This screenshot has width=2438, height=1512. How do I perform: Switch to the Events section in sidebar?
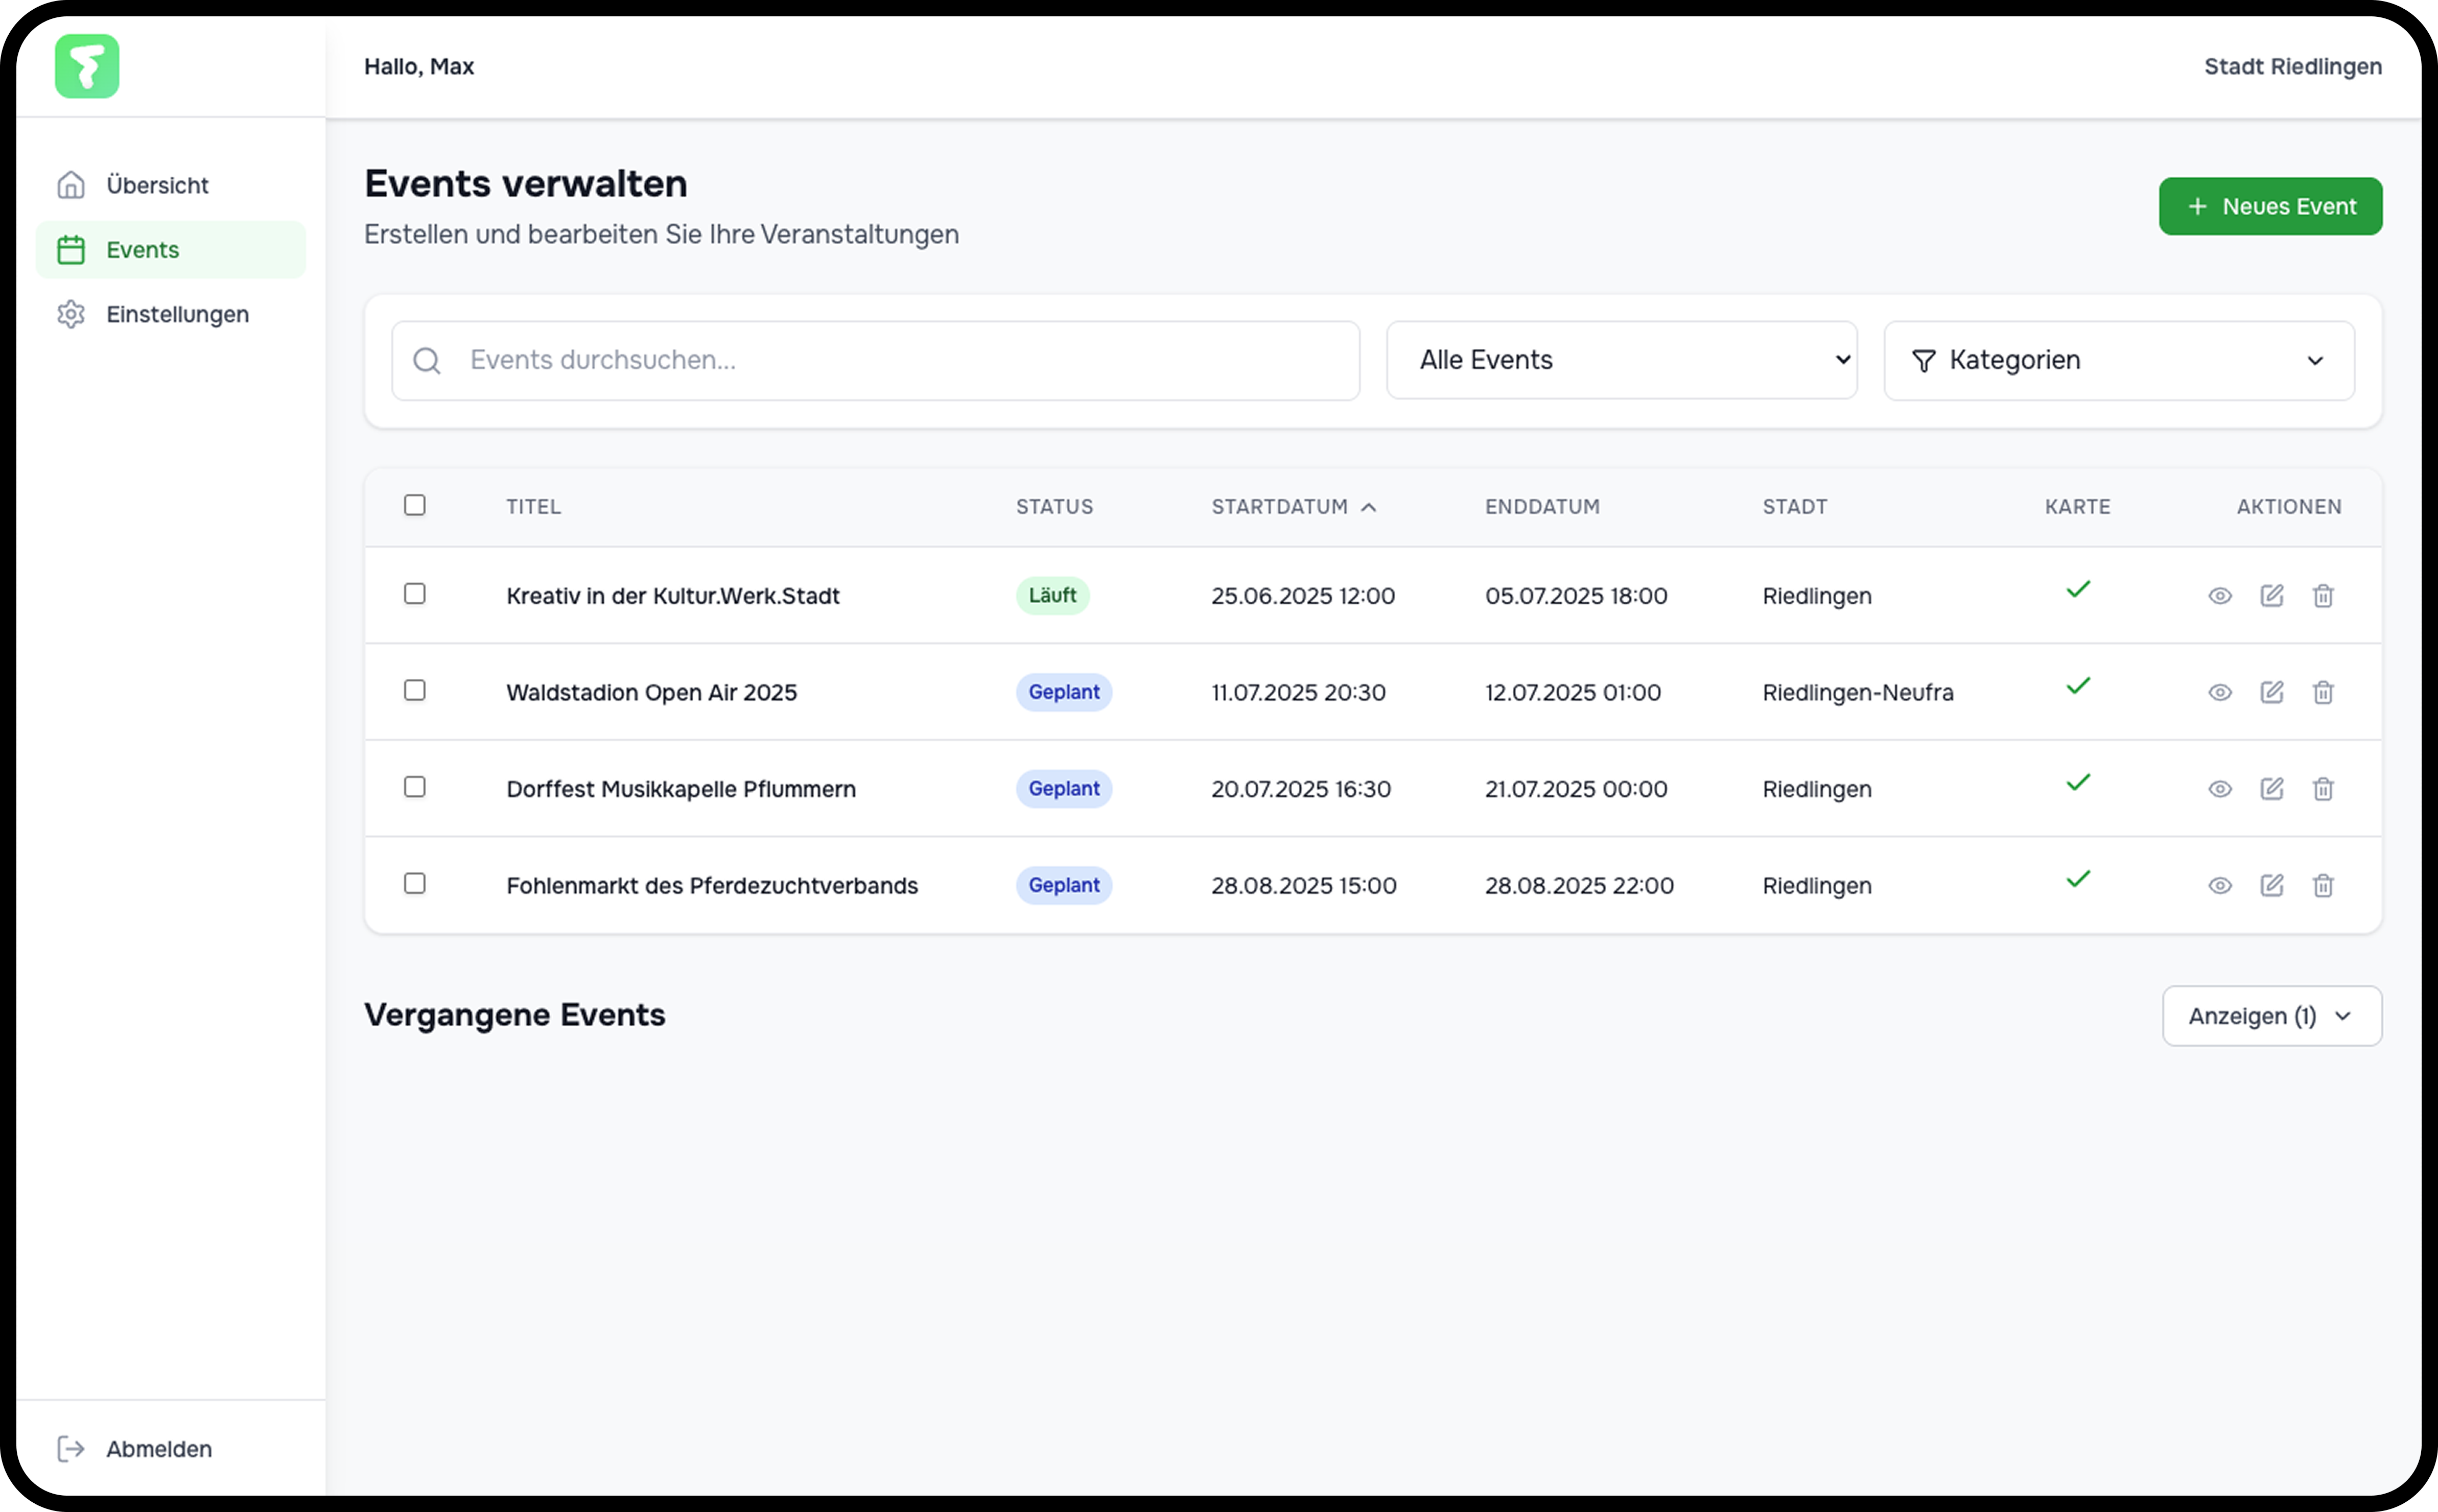coord(141,249)
